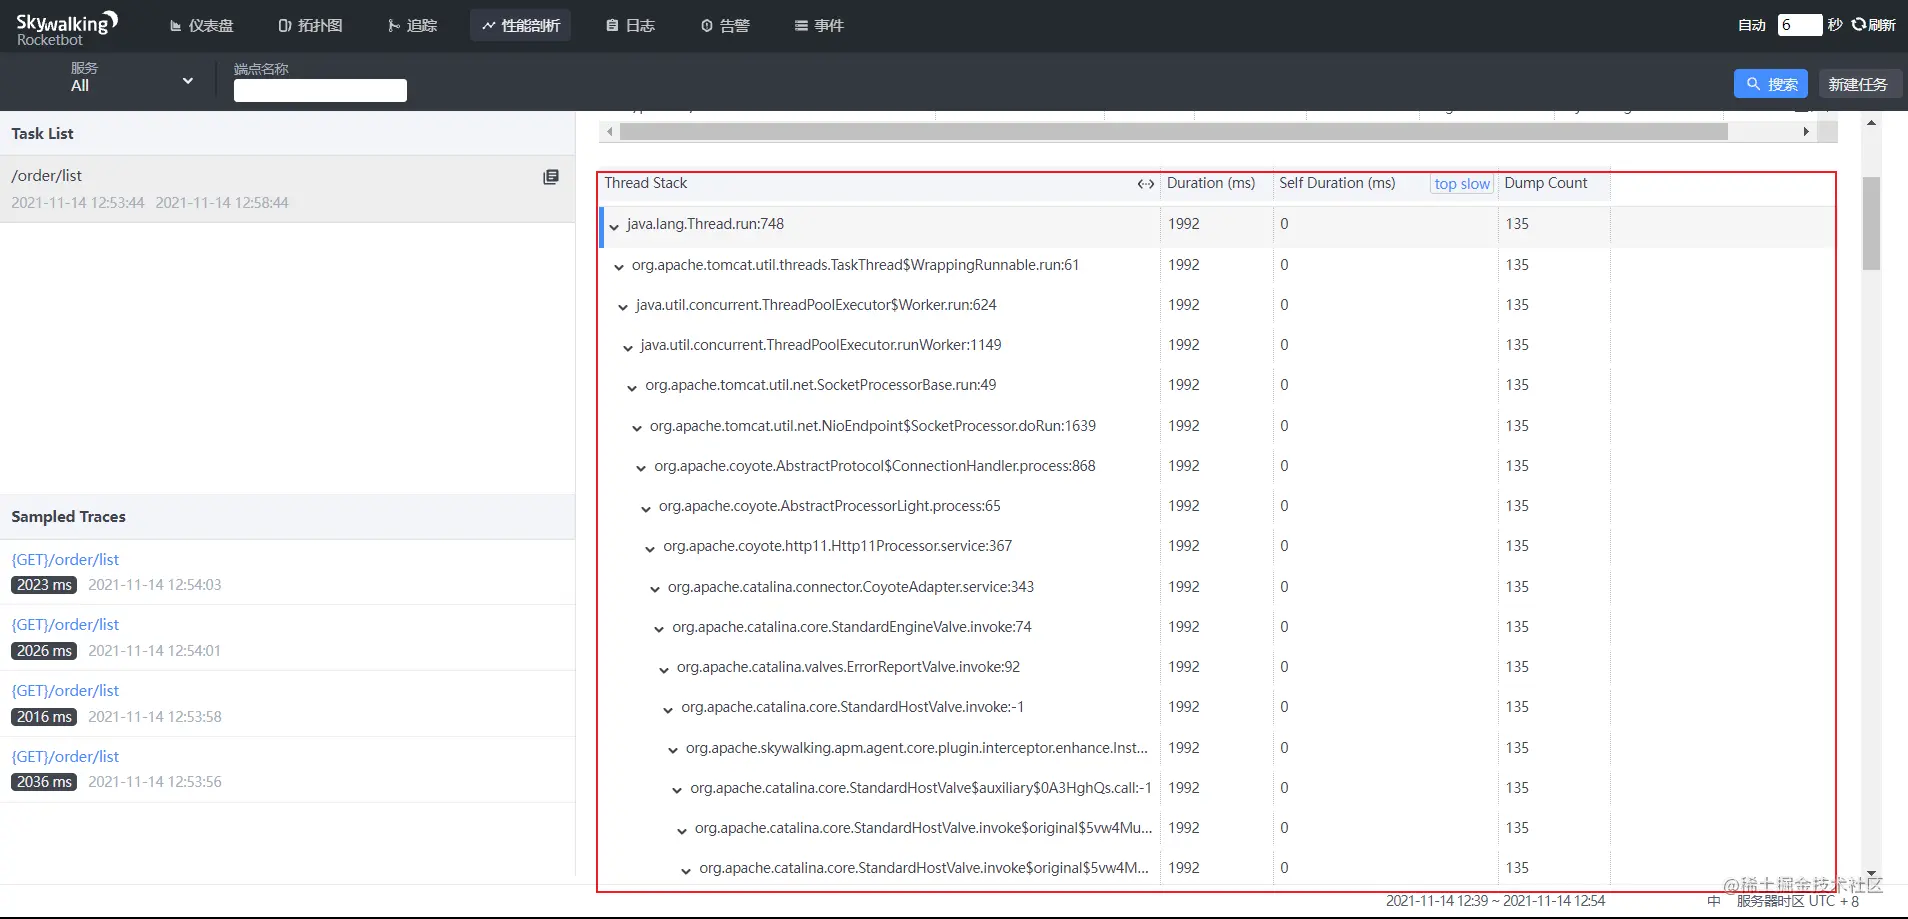Open the task detail icon beside /order/list
1908x919 pixels.
[551, 177]
